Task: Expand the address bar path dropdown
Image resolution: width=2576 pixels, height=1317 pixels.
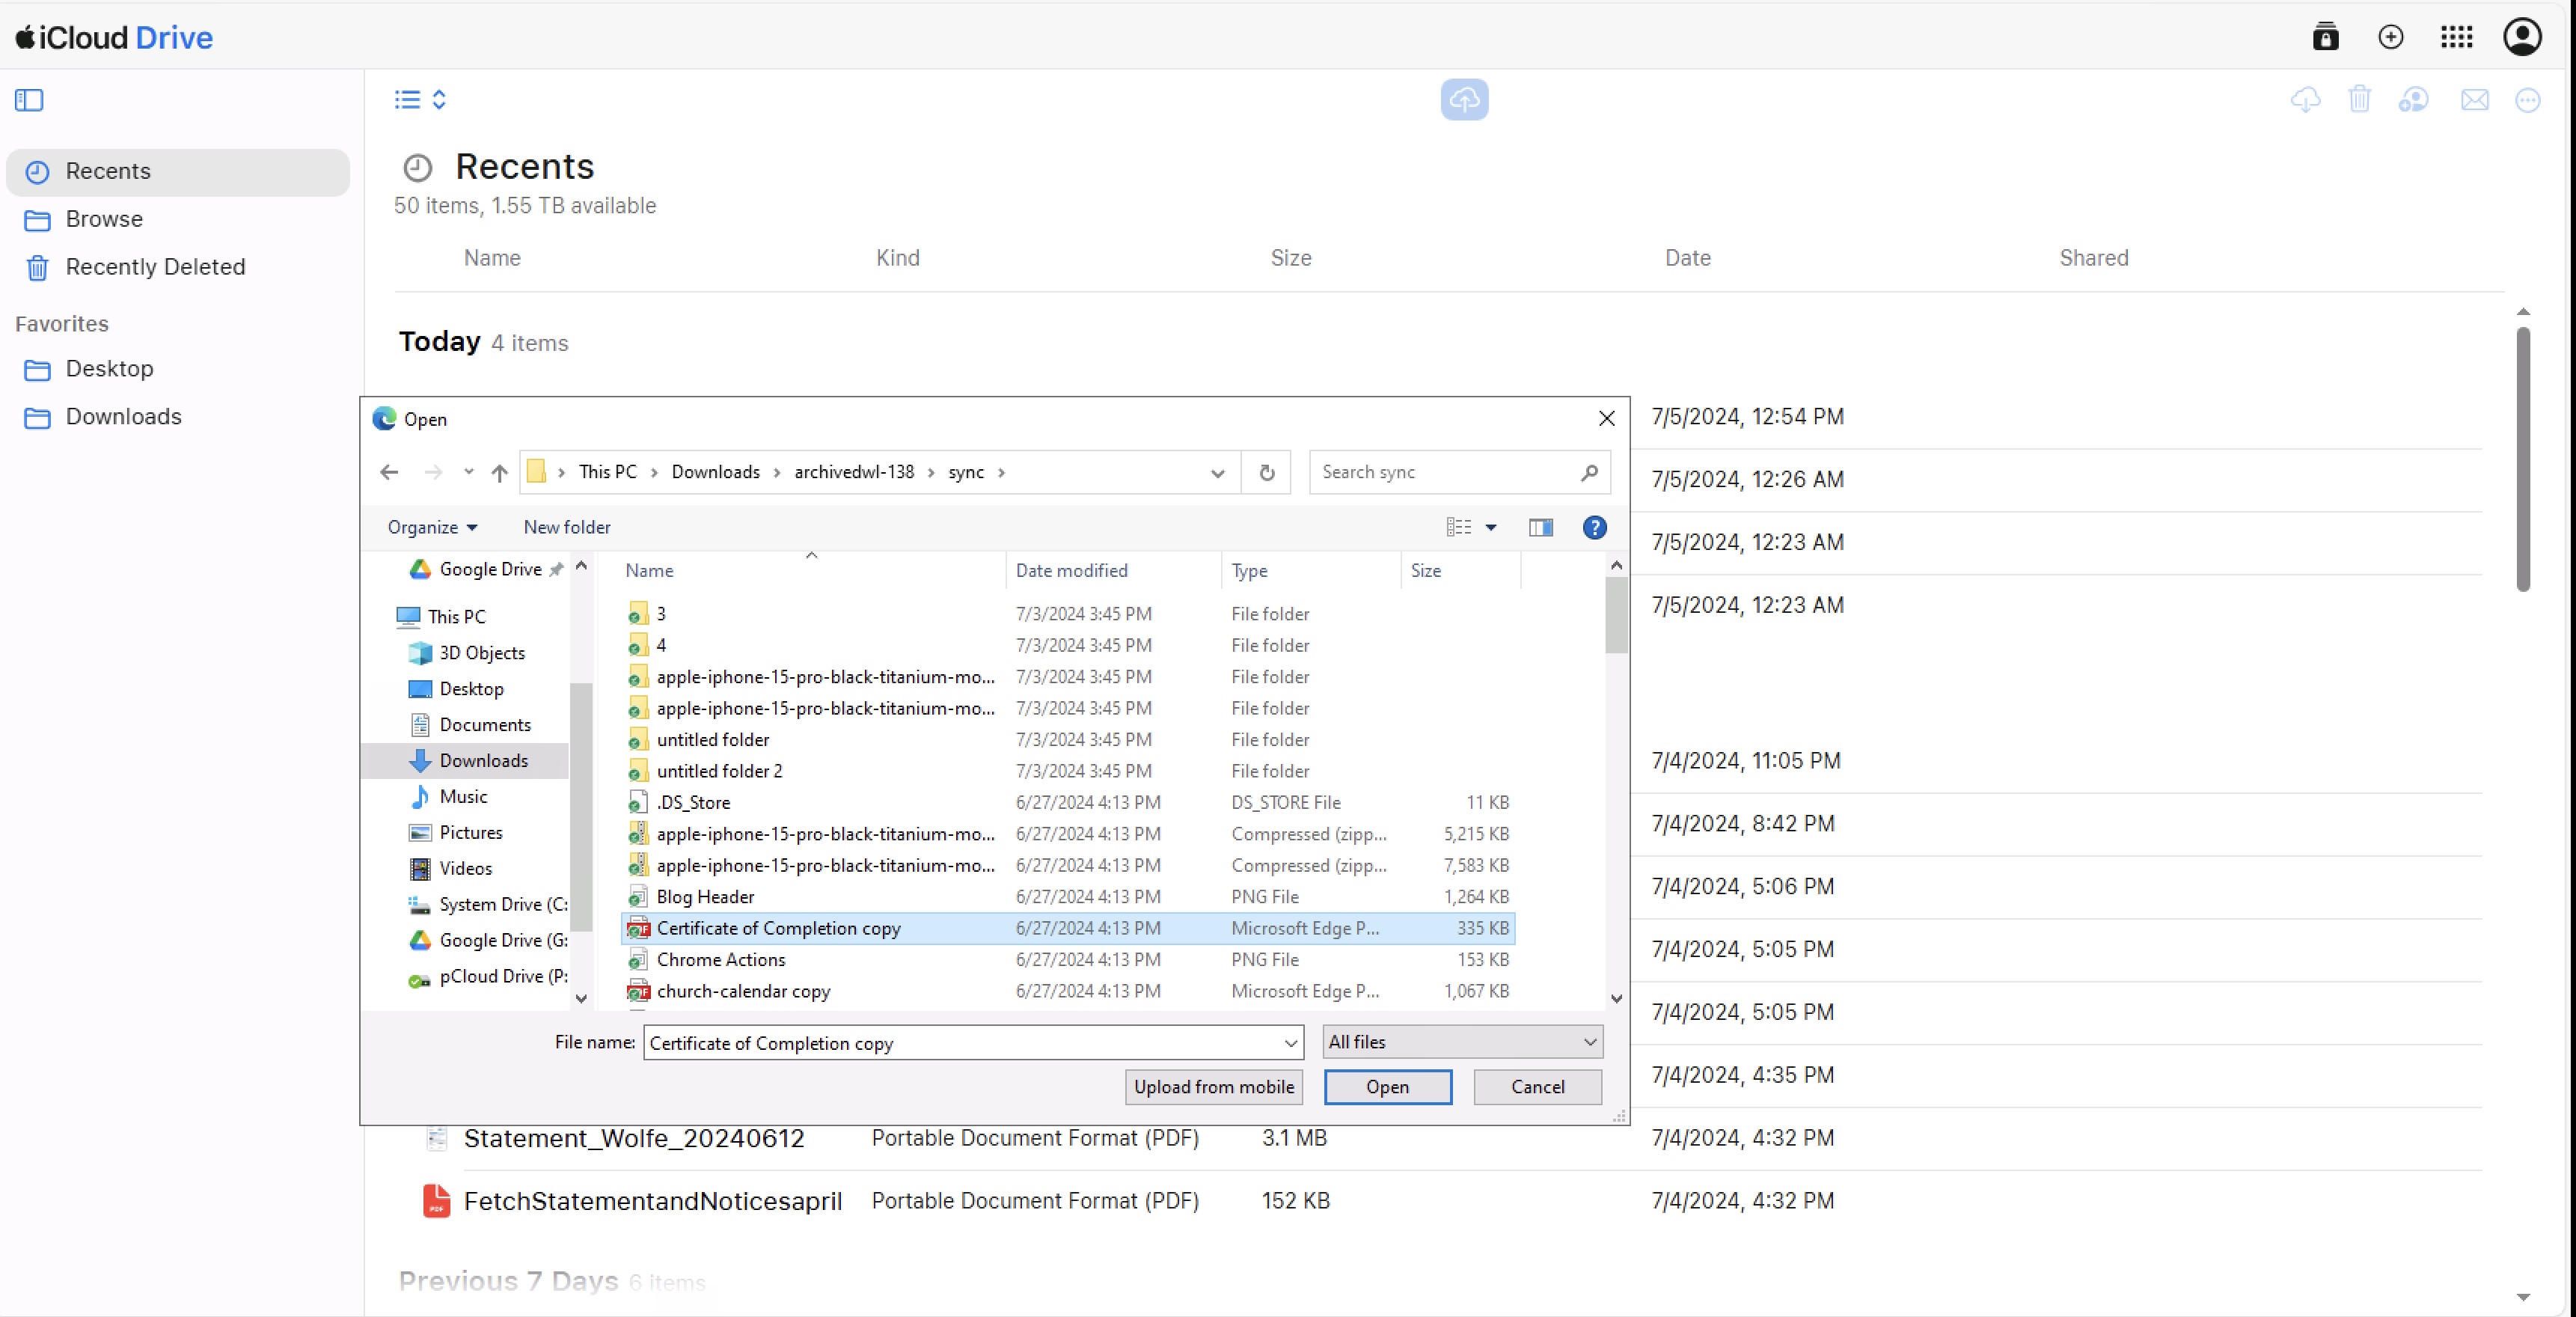Action: (x=1217, y=473)
